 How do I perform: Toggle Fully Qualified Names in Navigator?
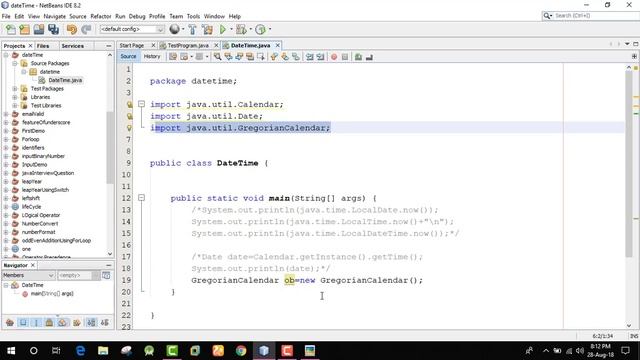[77, 322]
